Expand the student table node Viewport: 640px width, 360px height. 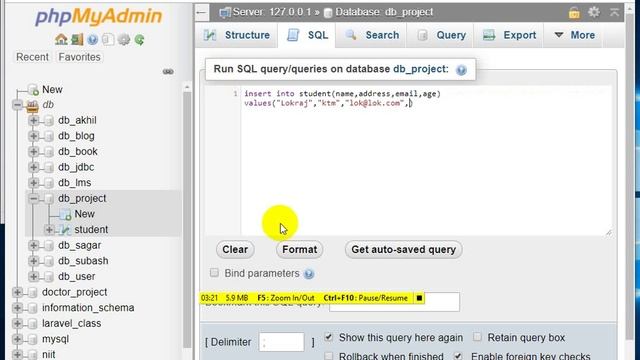(49, 230)
